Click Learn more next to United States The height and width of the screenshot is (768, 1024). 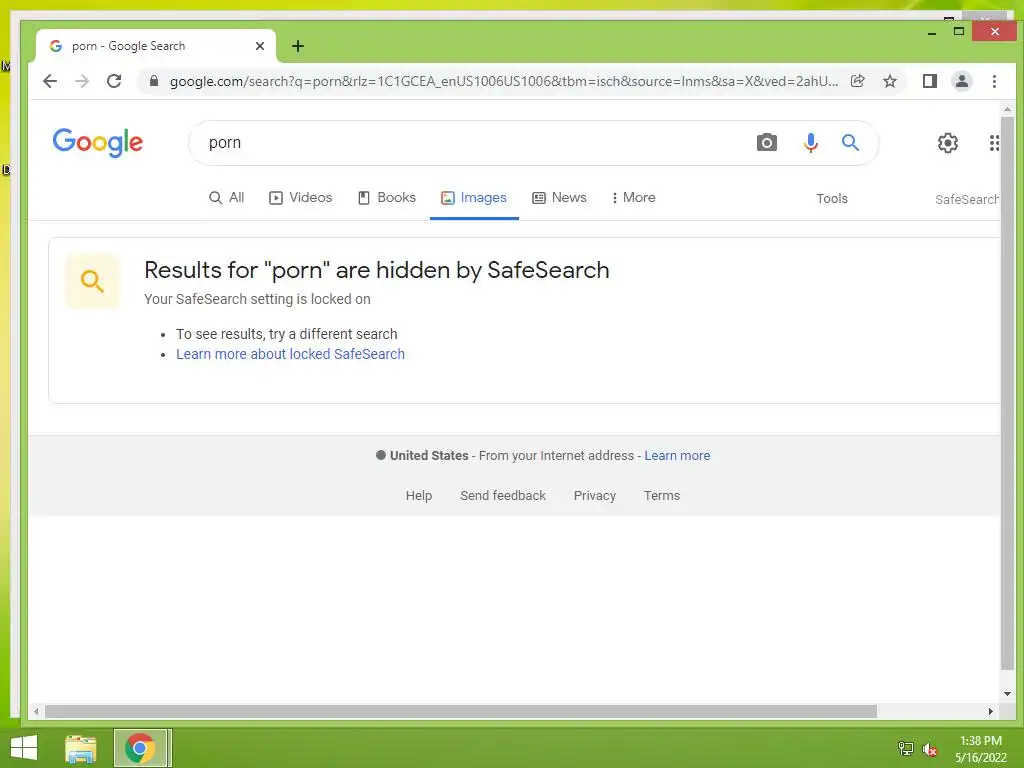677,455
